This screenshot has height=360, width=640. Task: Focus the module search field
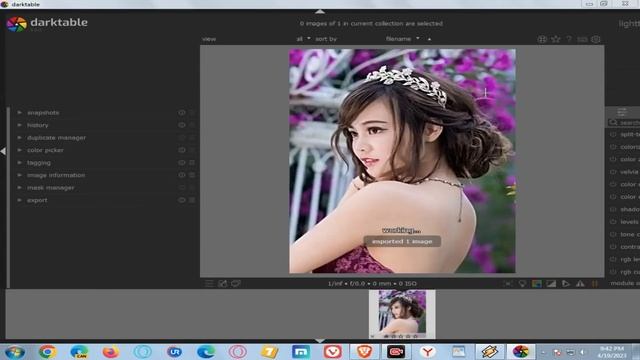pos(624,122)
